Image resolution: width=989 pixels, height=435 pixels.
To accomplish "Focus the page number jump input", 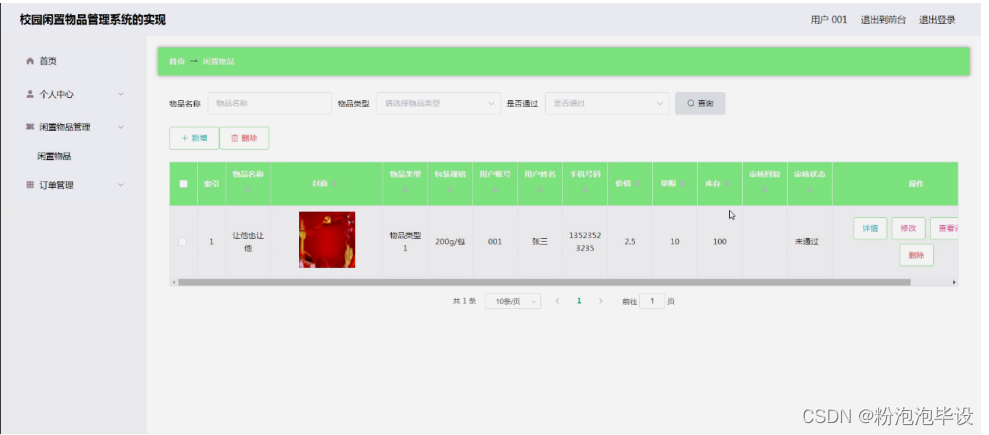I will coord(652,301).
